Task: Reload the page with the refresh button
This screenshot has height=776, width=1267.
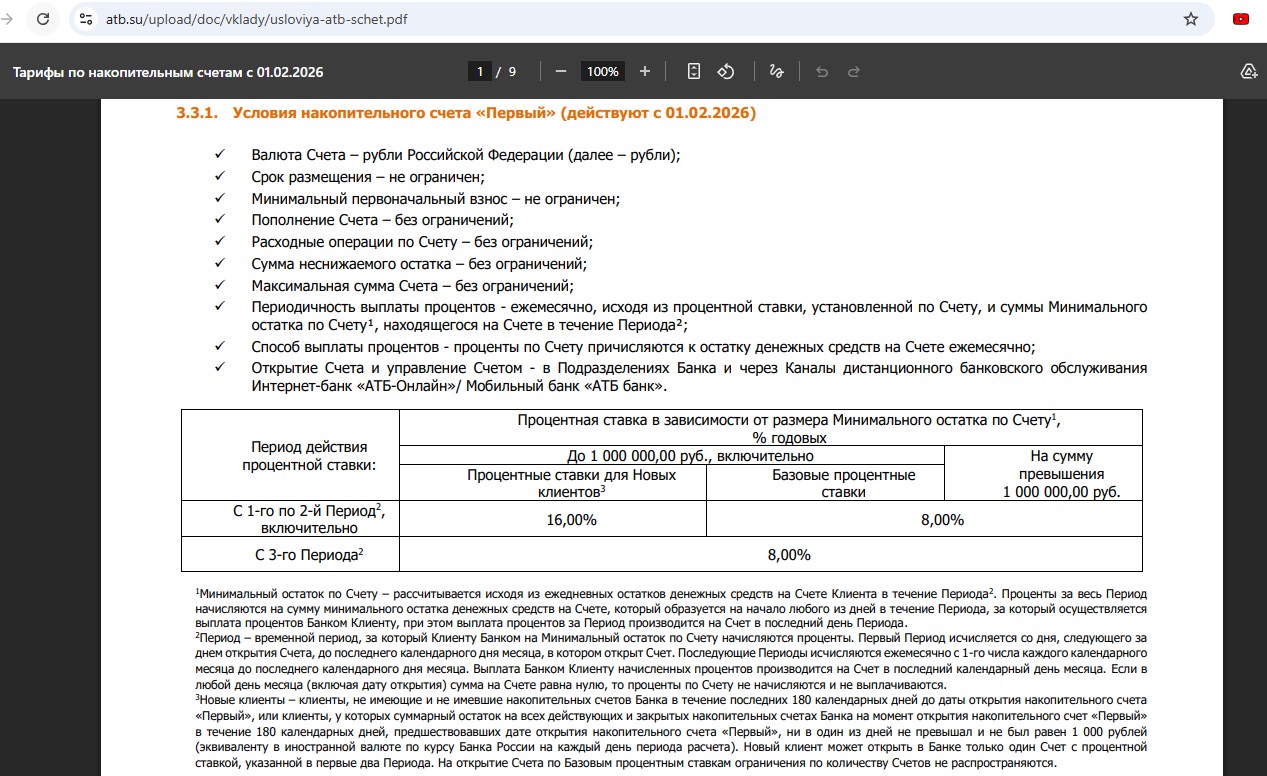Action: [x=43, y=19]
